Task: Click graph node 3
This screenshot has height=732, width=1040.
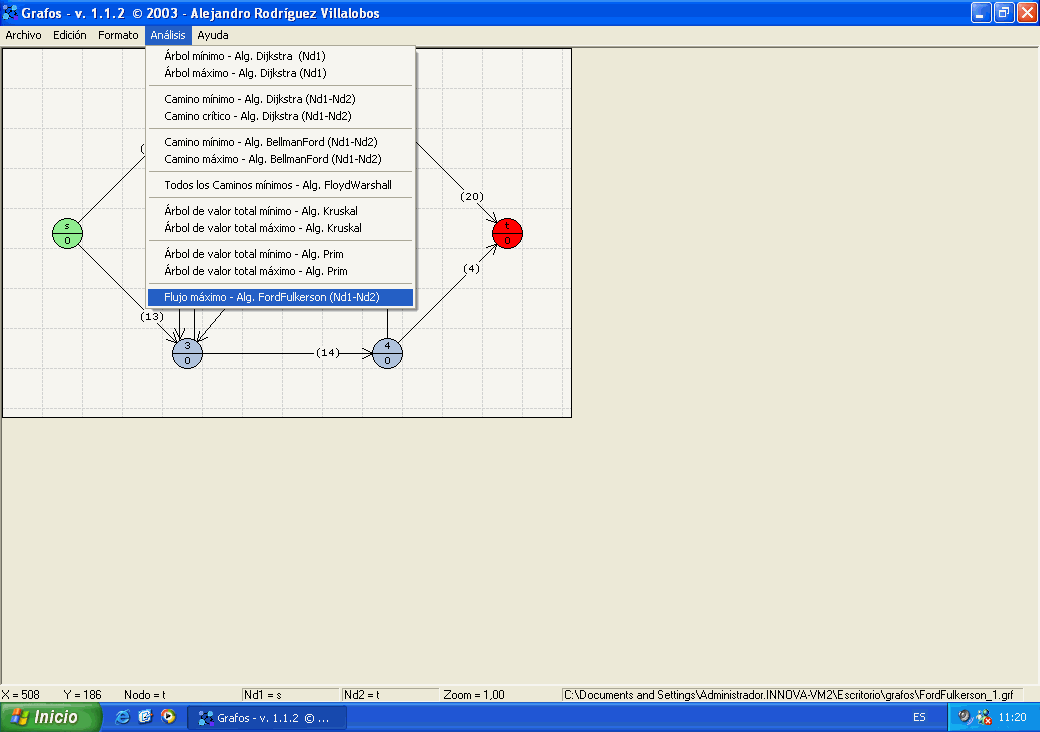Action: click(187, 353)
